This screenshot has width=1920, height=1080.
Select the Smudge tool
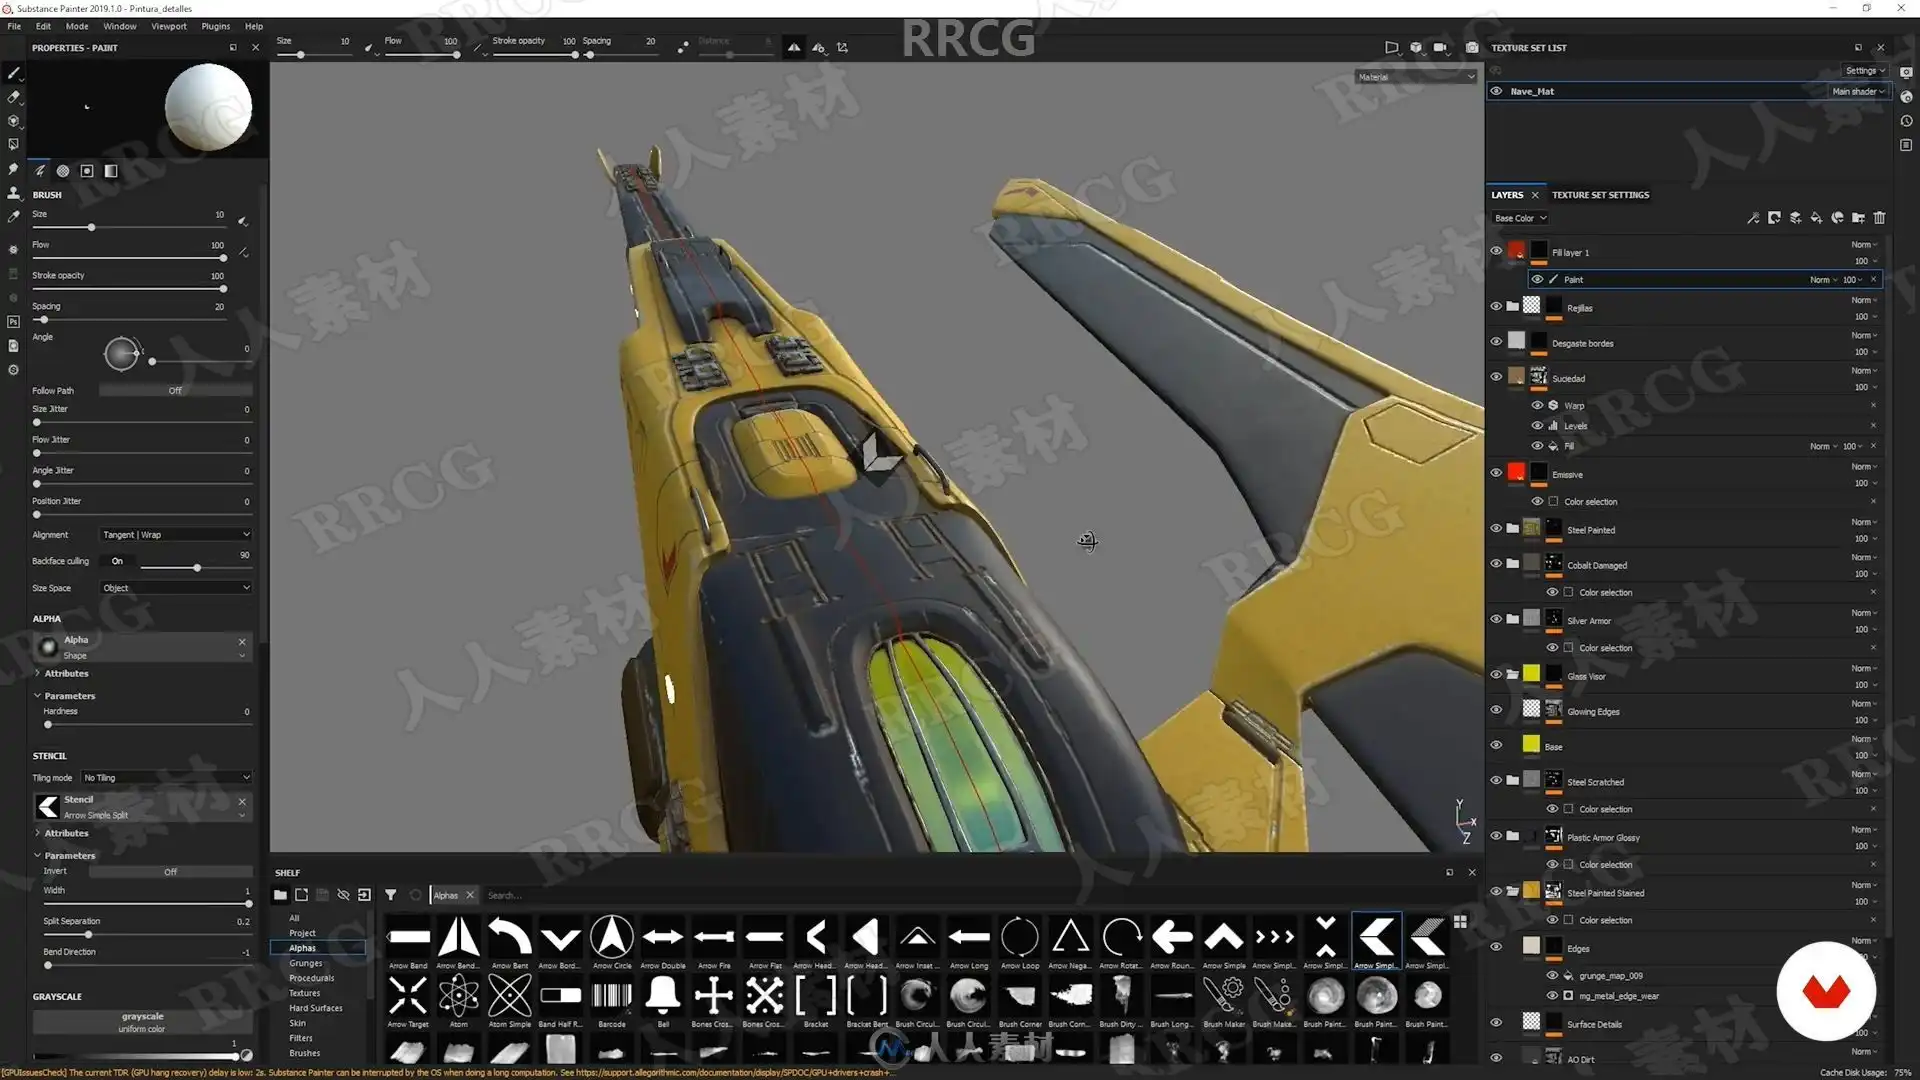click(13, 169)
